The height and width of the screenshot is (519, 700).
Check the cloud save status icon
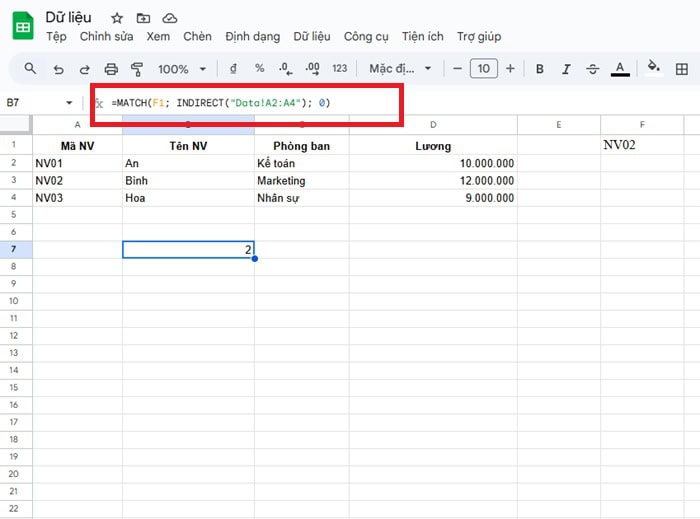[169, 18]
